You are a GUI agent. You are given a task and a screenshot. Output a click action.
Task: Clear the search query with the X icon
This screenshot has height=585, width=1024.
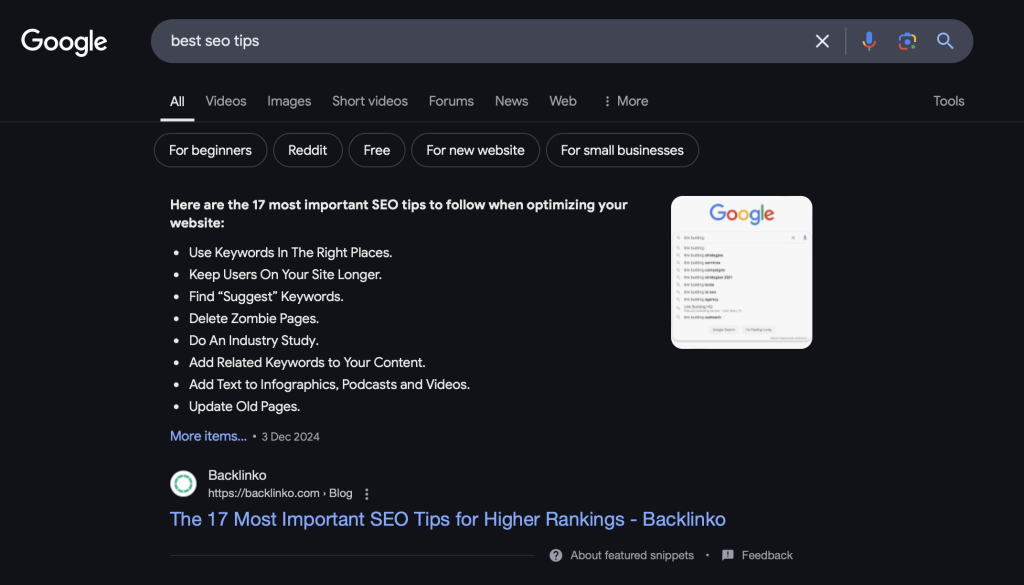point(822,41)
